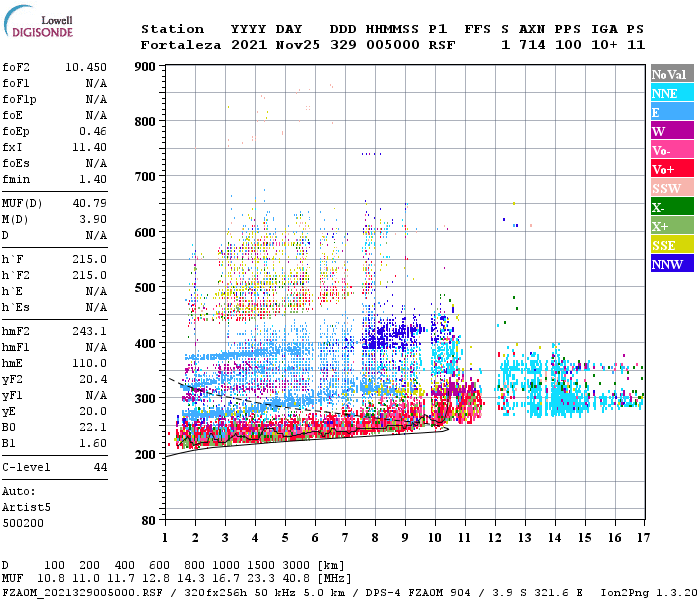This screenshot has height=600, width=700.
Task: Click the fmin value 1.40
Action: [93, 179]
